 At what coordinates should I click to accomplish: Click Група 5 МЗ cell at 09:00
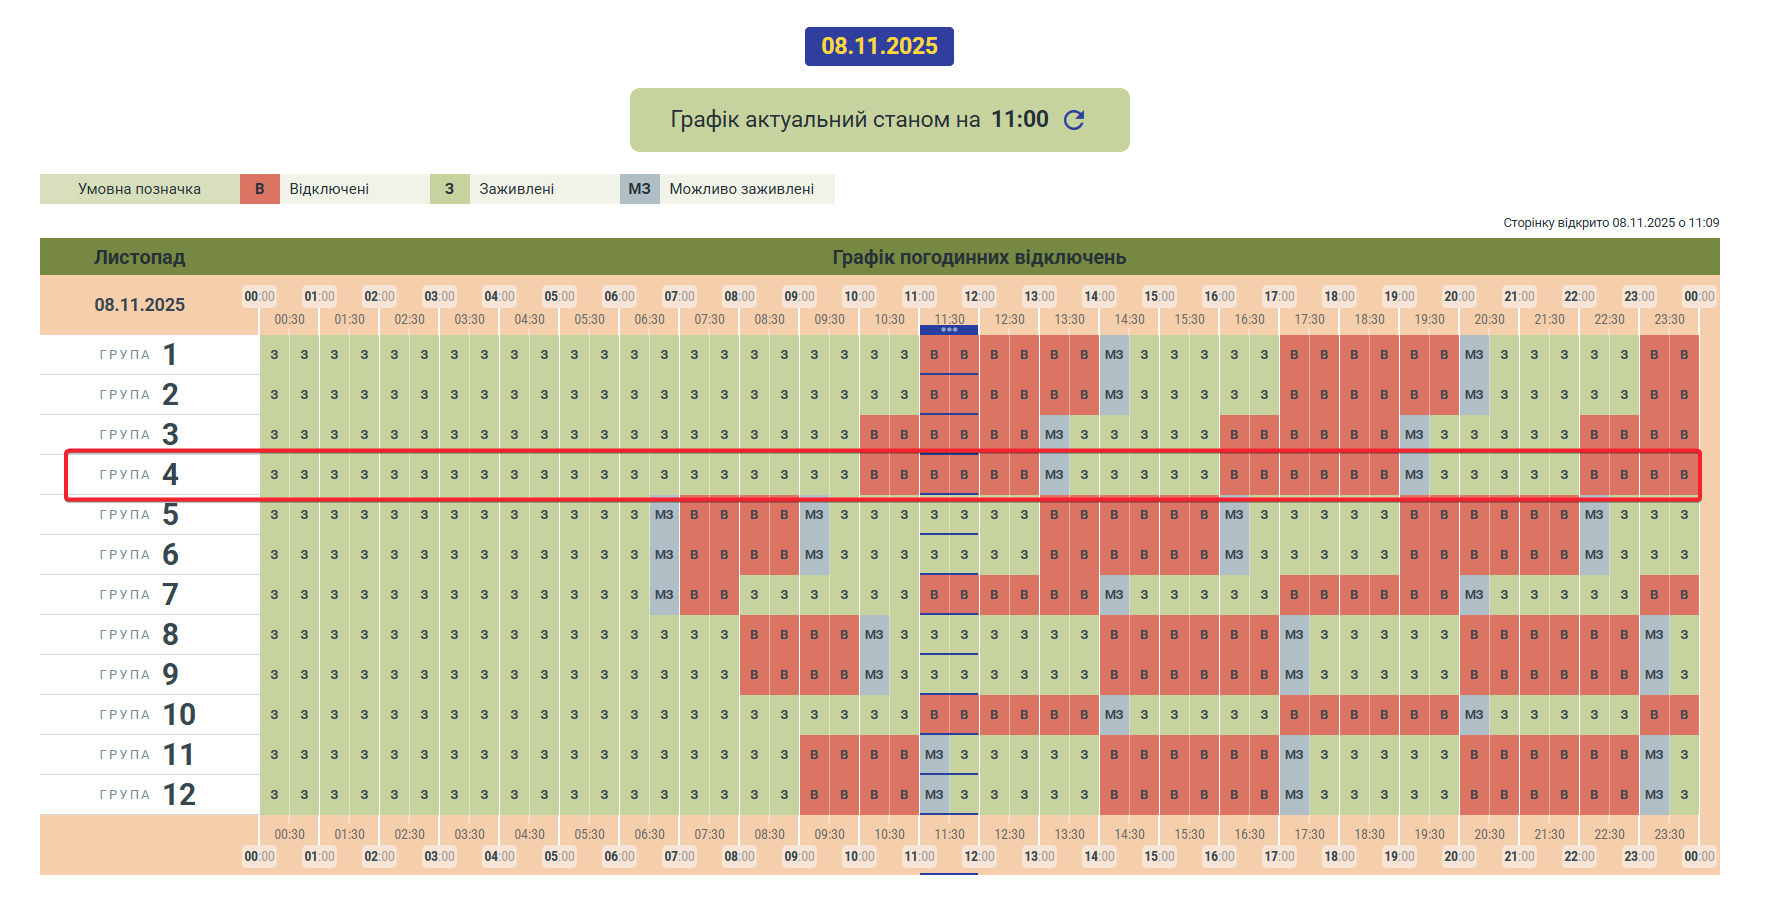pyautogui.click(x=814, y=515)
